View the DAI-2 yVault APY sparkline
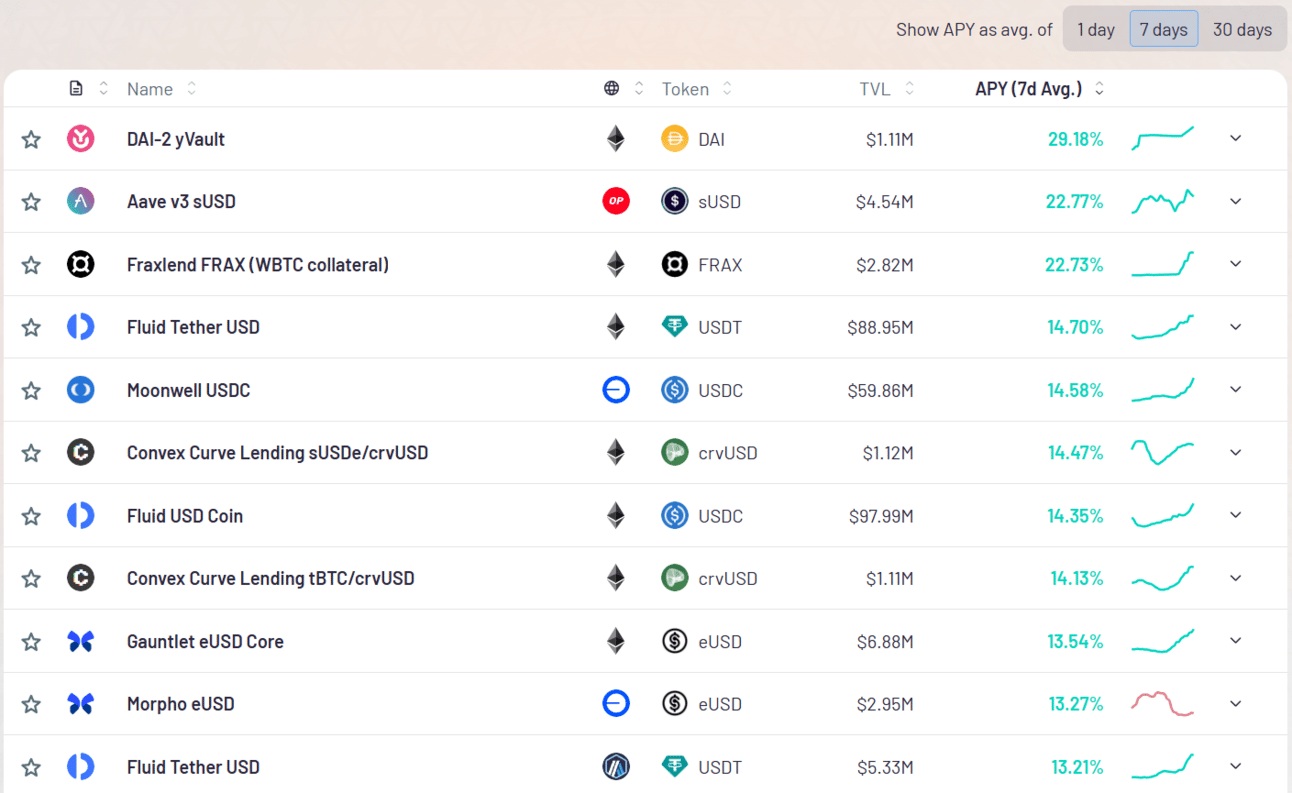Viewport: 1292px width, 793px height. point(1162,138)
